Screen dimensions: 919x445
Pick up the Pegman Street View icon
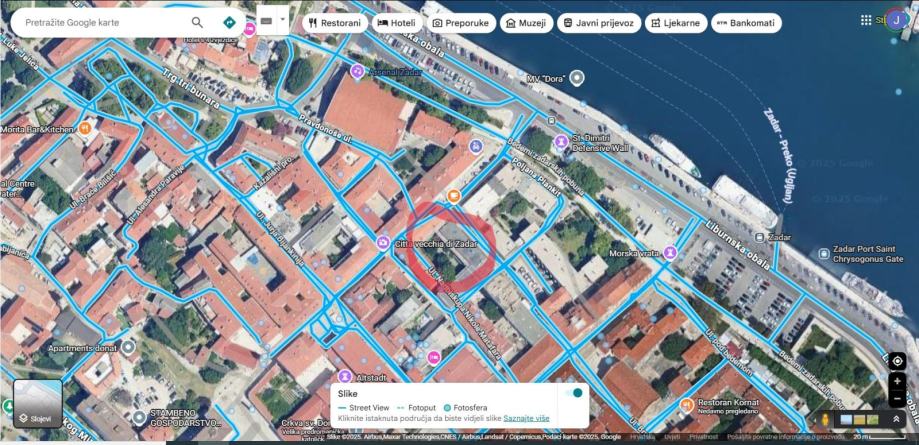tap(827, 419)
